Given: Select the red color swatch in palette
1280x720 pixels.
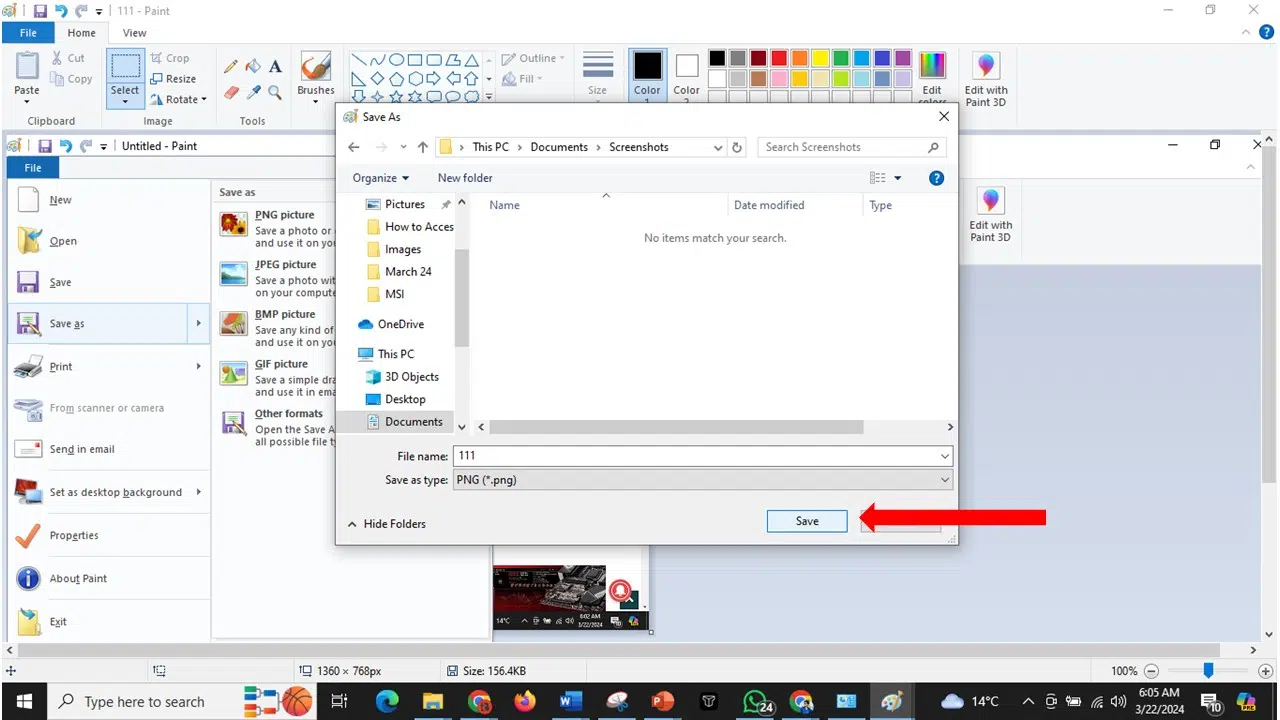Looking at the screenshot, I should (x=779, y=58).
